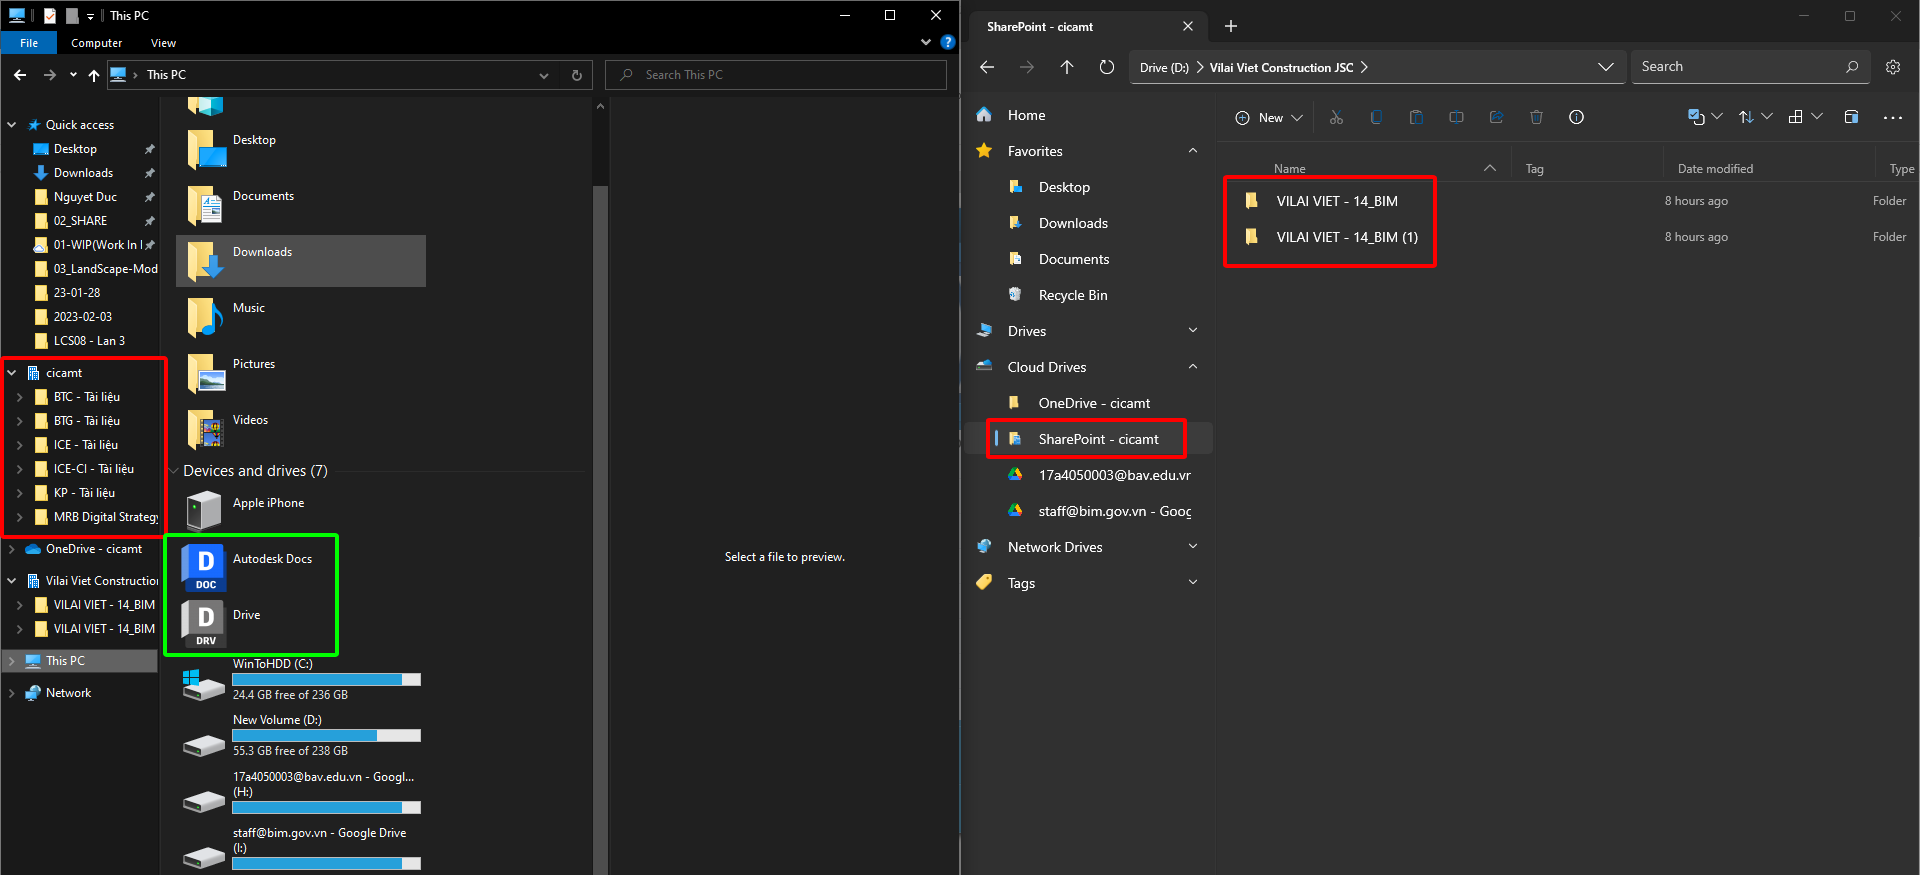1920x875 pixels.
Task: Click the Delete trash icon in Files app toolbar
Action: click(x=1536, y=117)
